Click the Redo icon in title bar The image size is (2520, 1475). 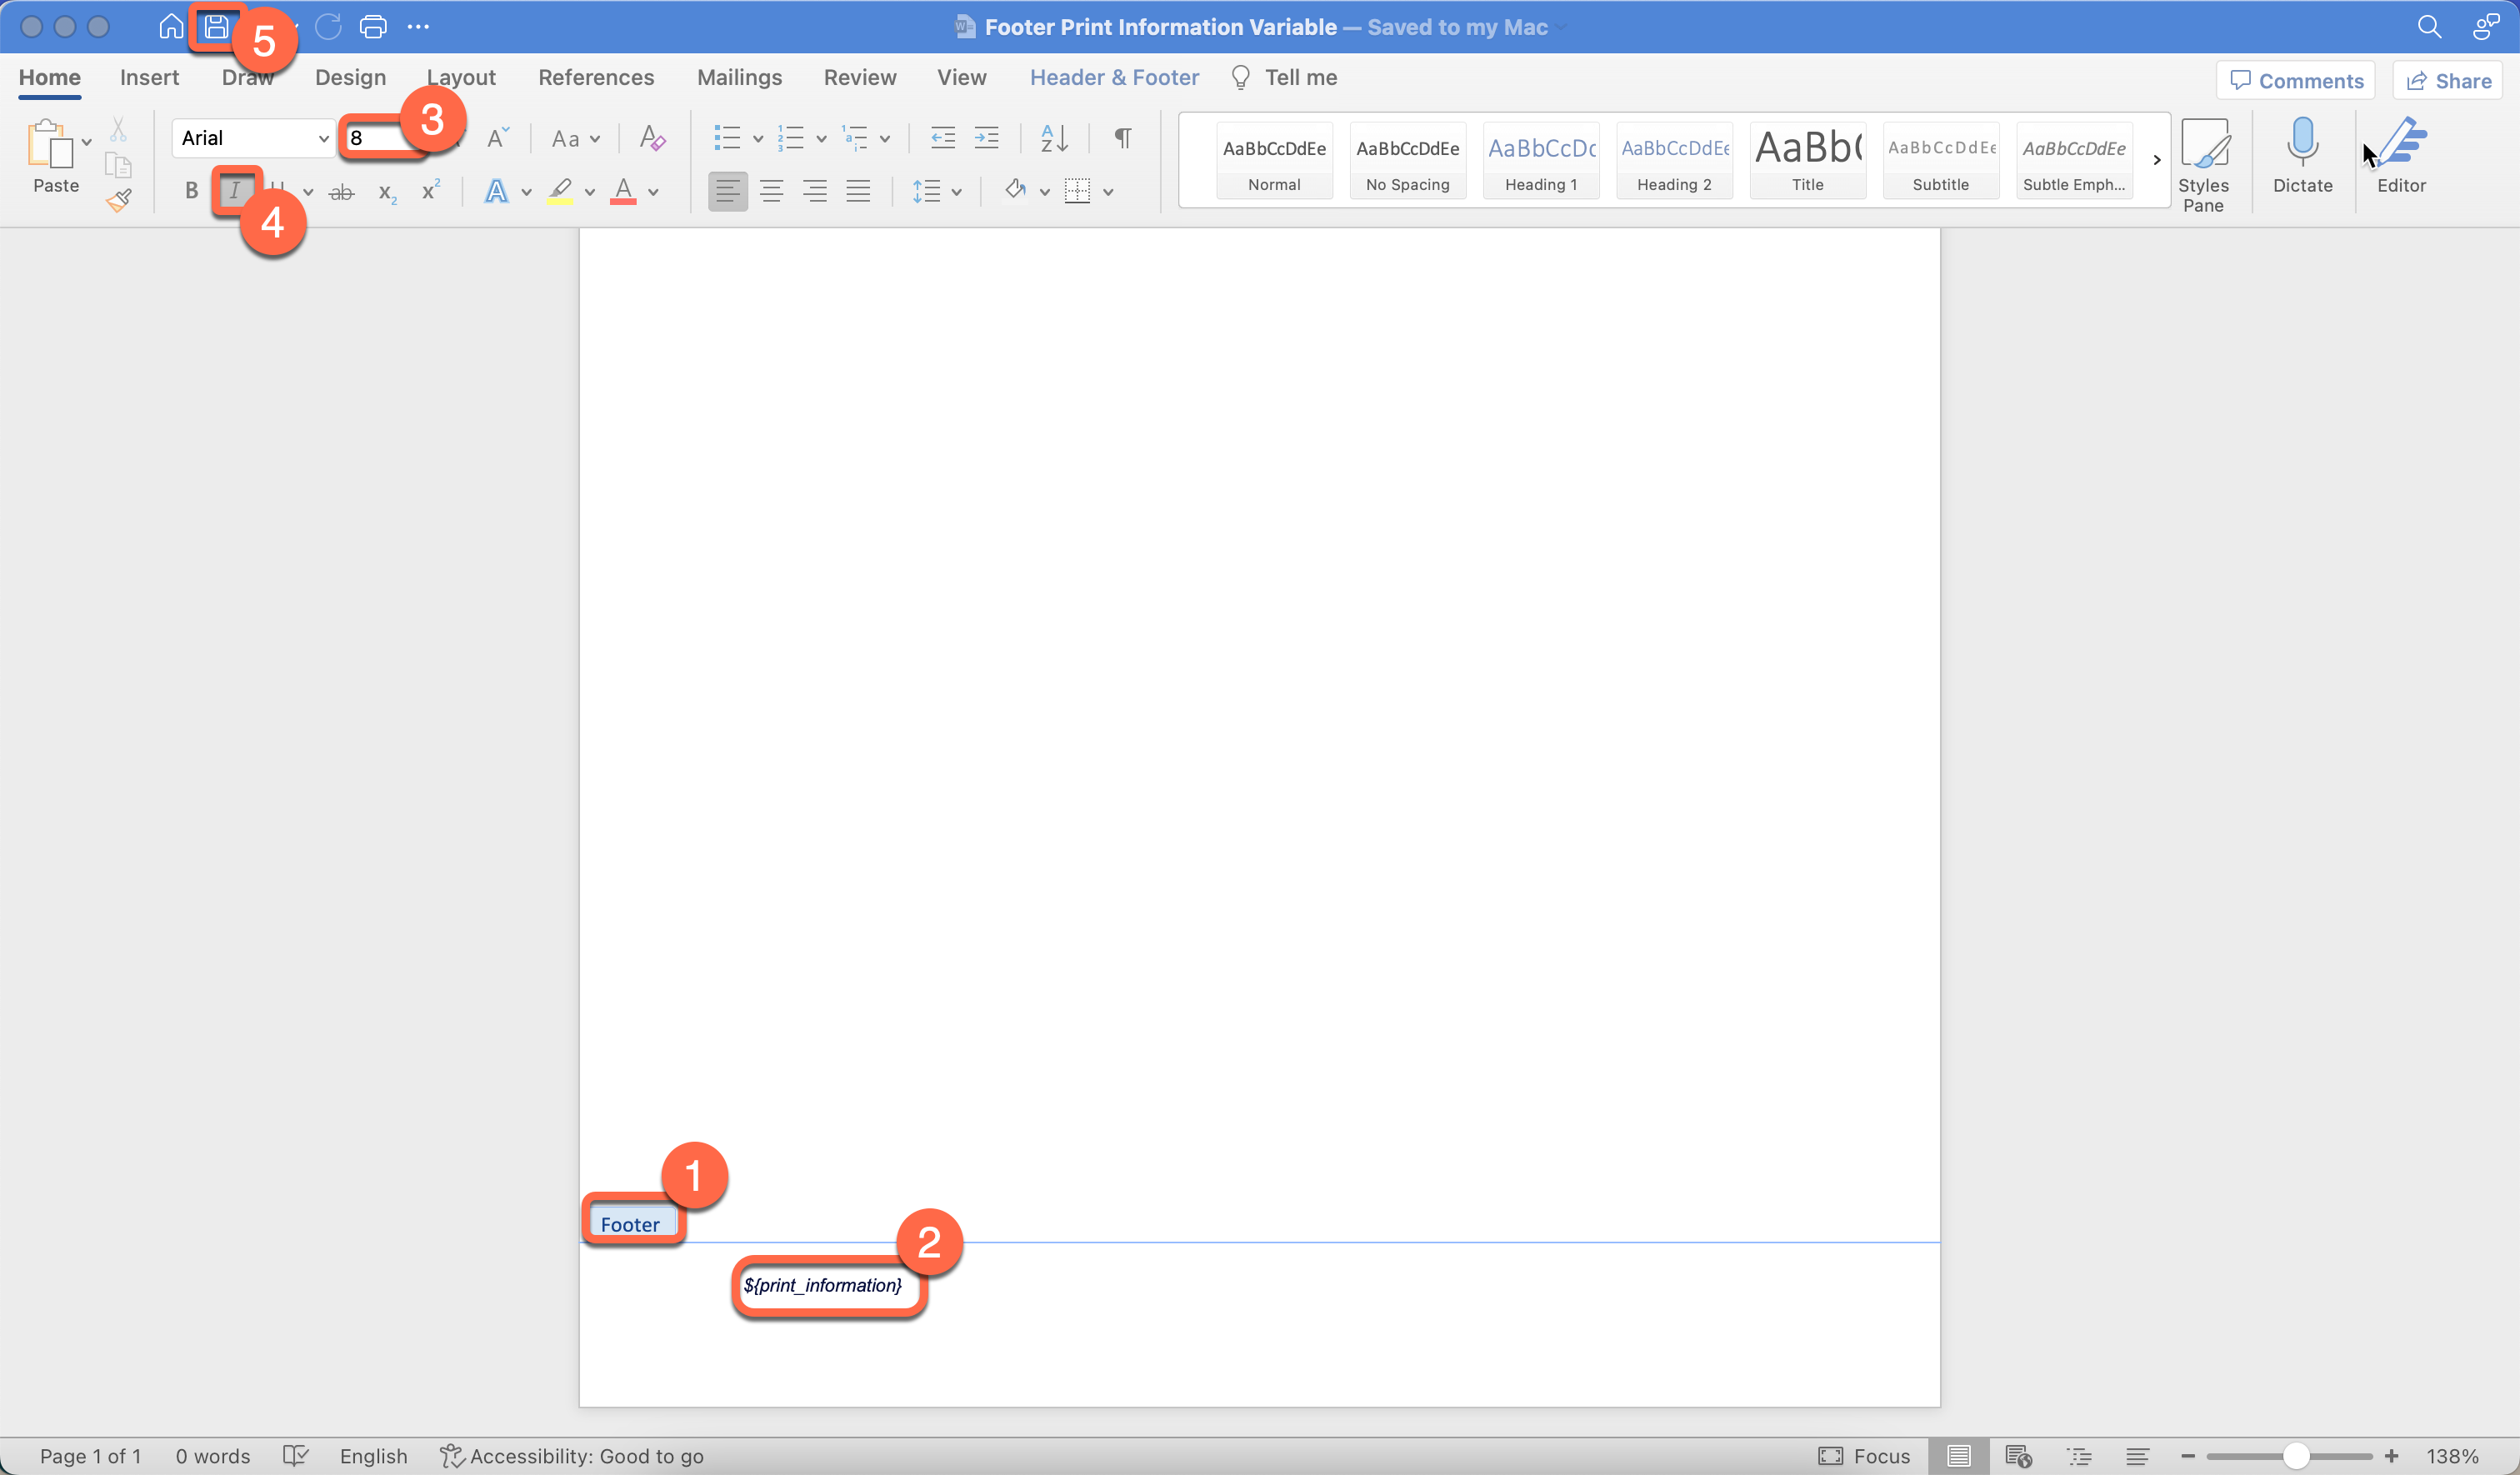[328, 26]
